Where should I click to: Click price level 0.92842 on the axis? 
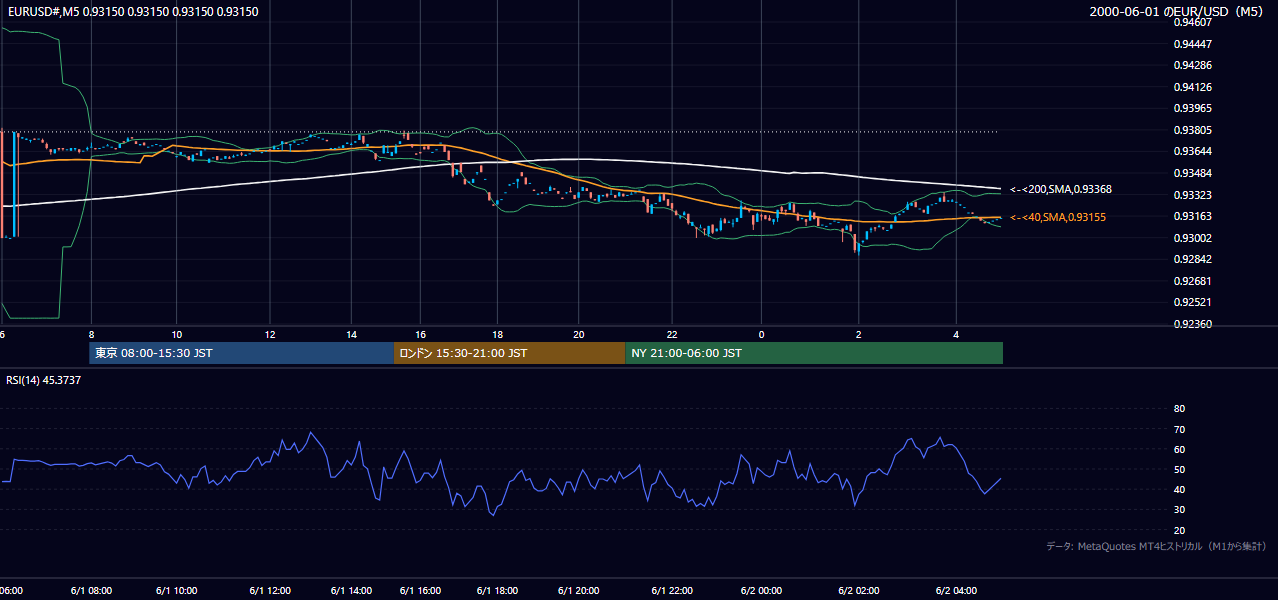point(1192,259)
